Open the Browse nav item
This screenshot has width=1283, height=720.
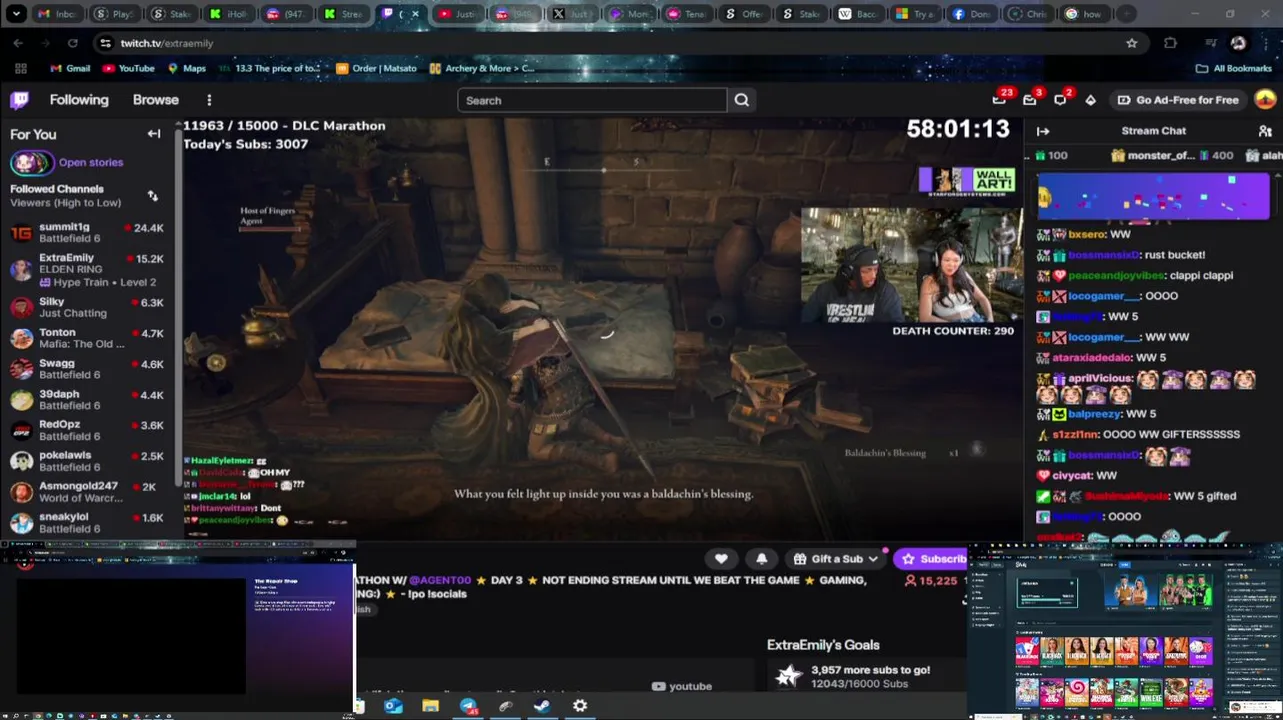tap(156, 100)
